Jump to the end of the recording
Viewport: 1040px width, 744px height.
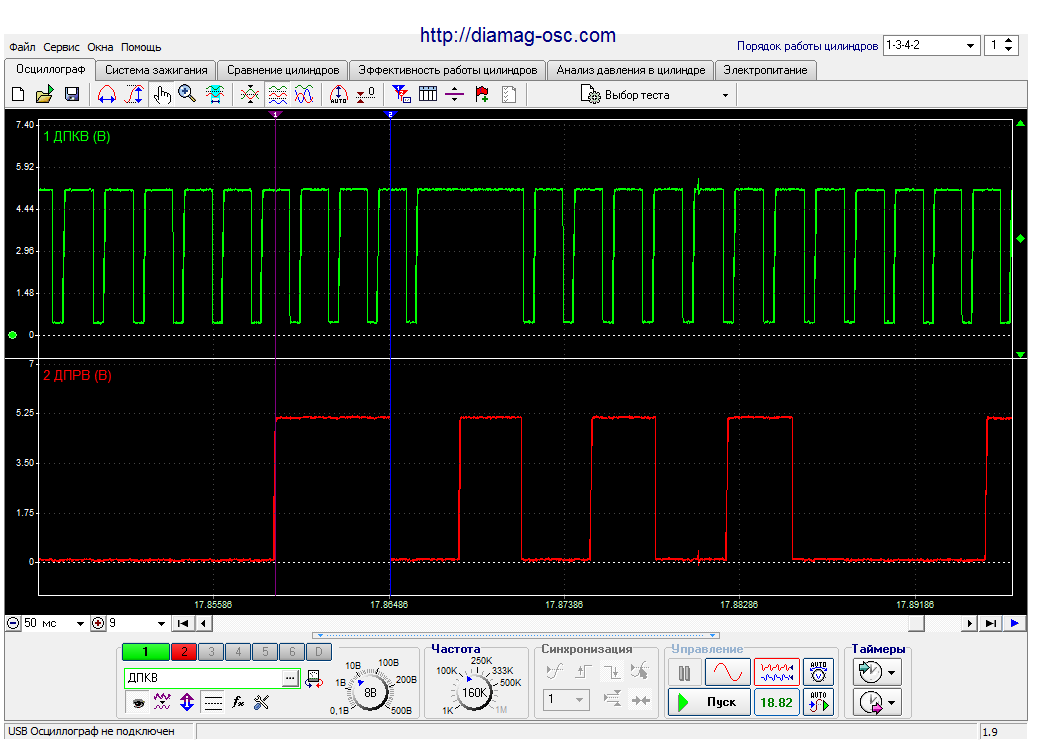click(990, 623)
